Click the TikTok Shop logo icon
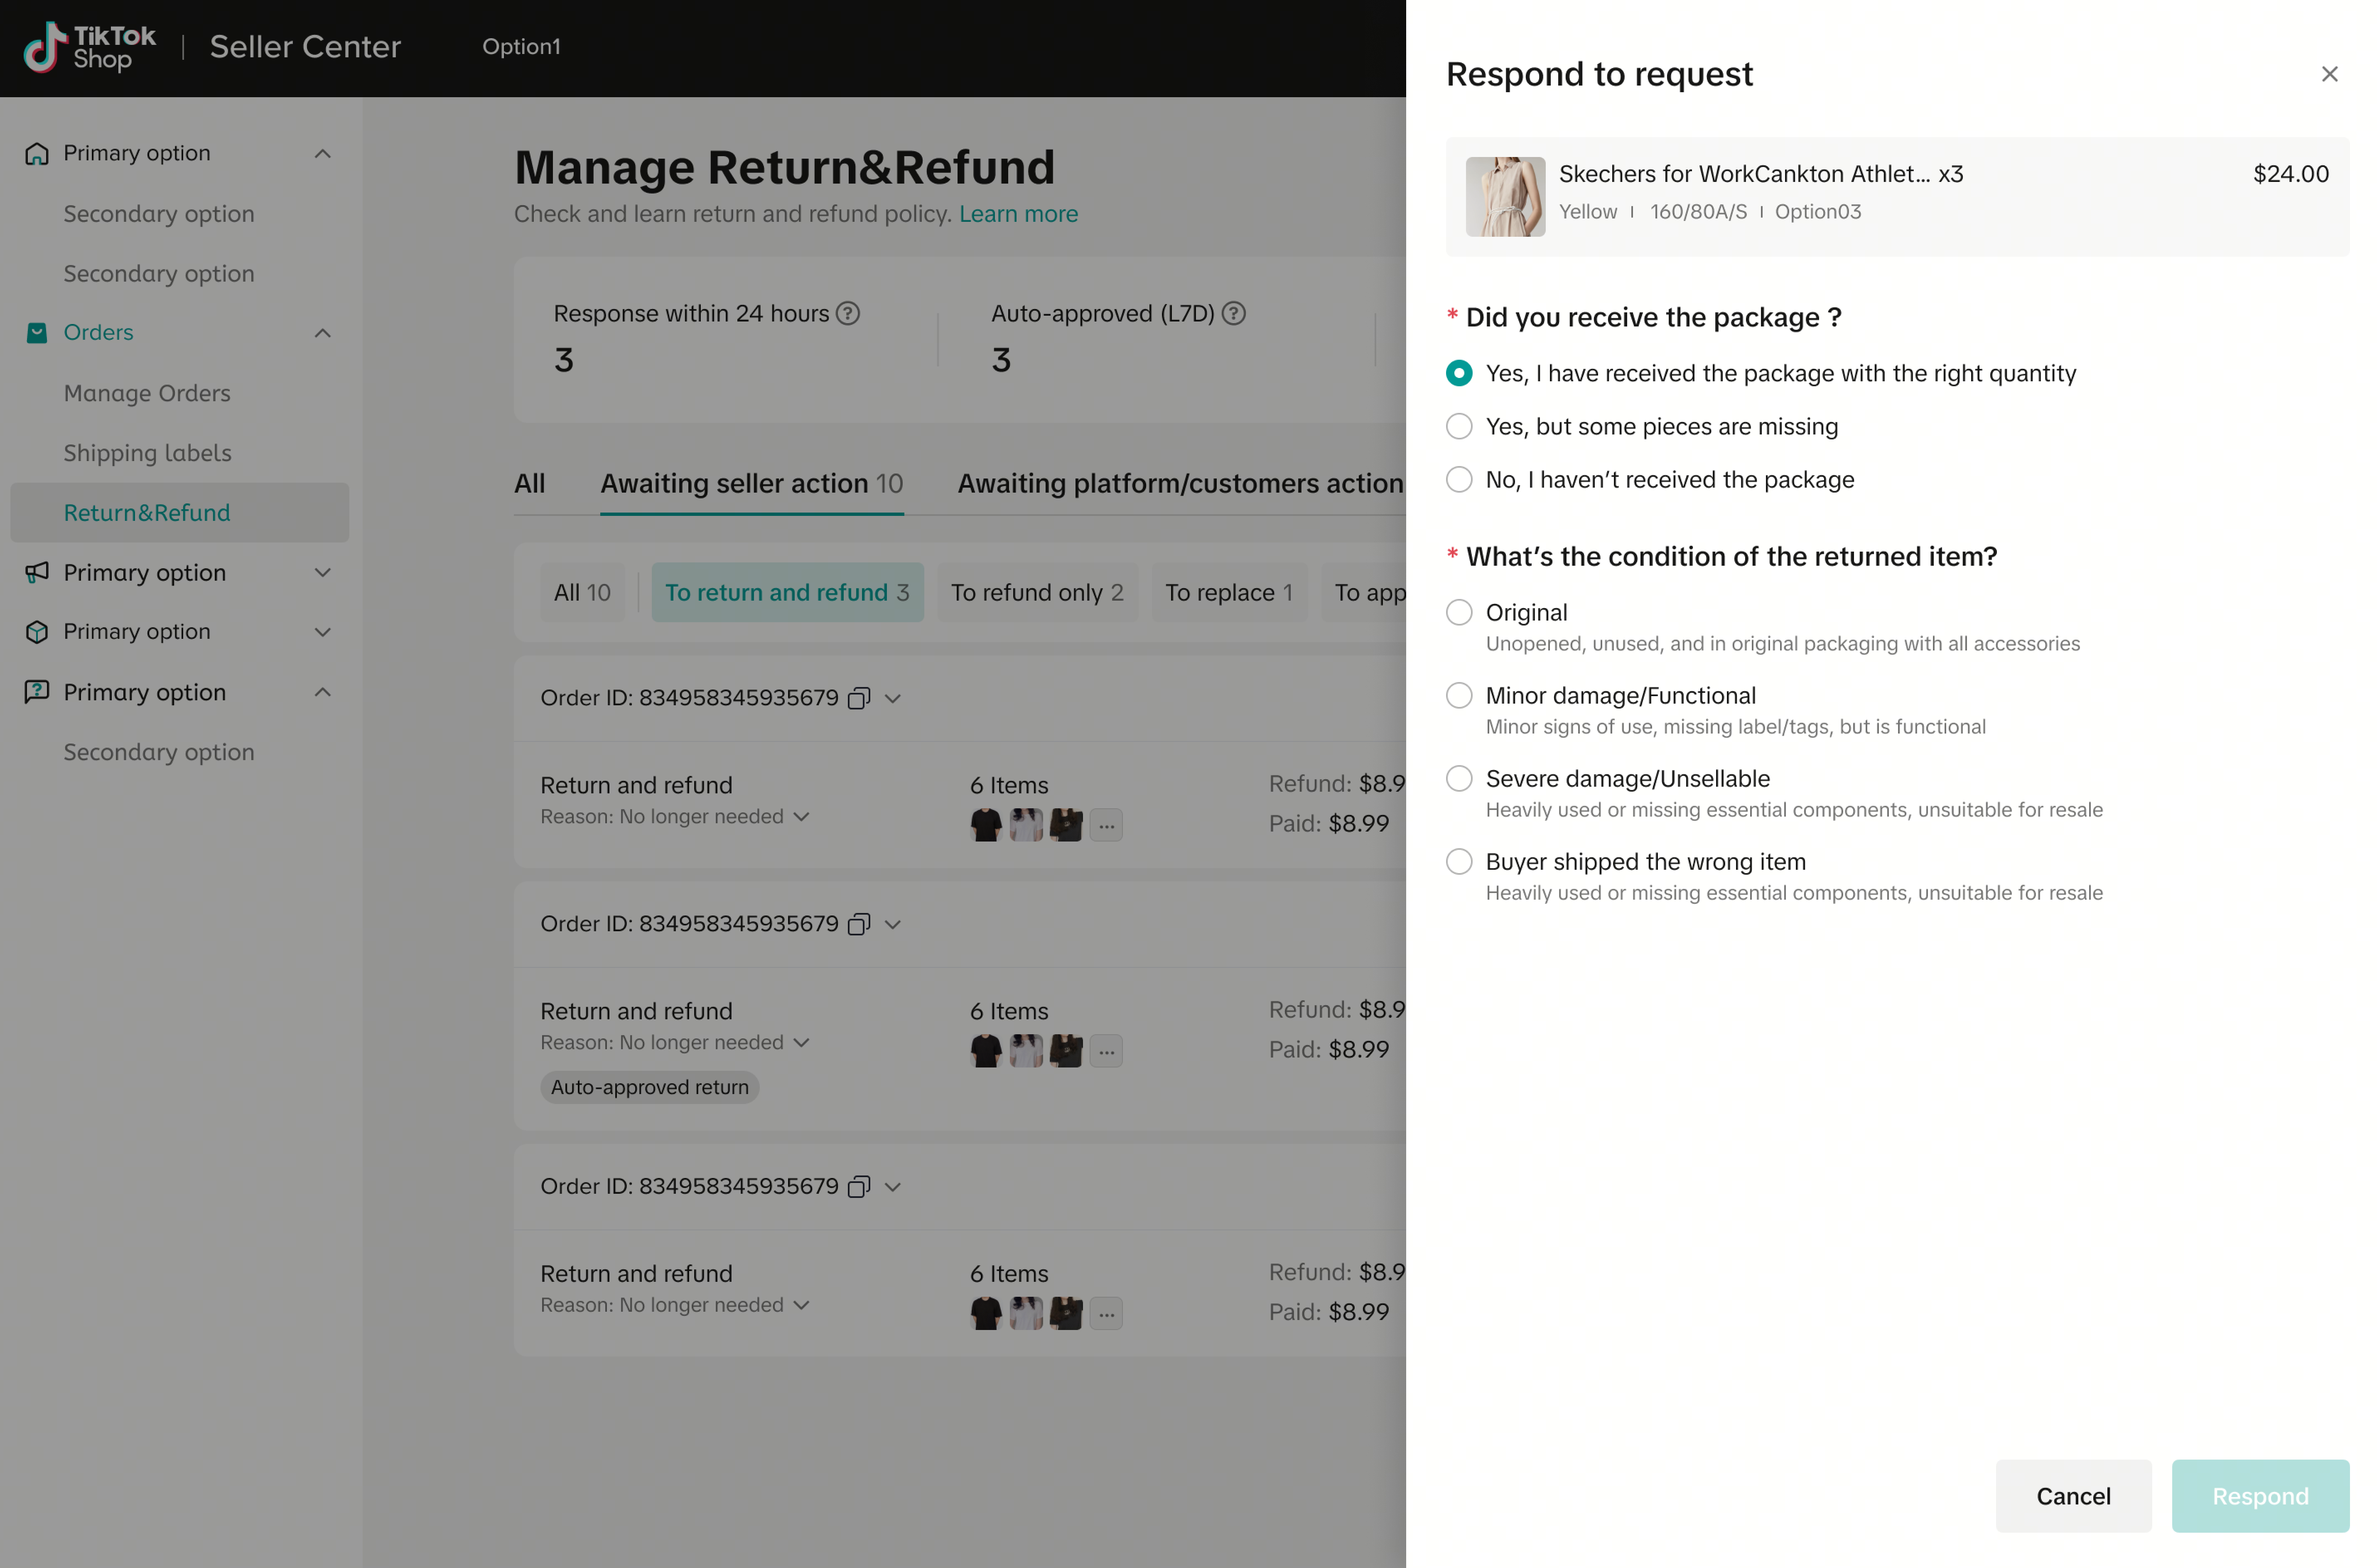The height and width of the screenshot is (1568, 2377). [x=45, y=47]
